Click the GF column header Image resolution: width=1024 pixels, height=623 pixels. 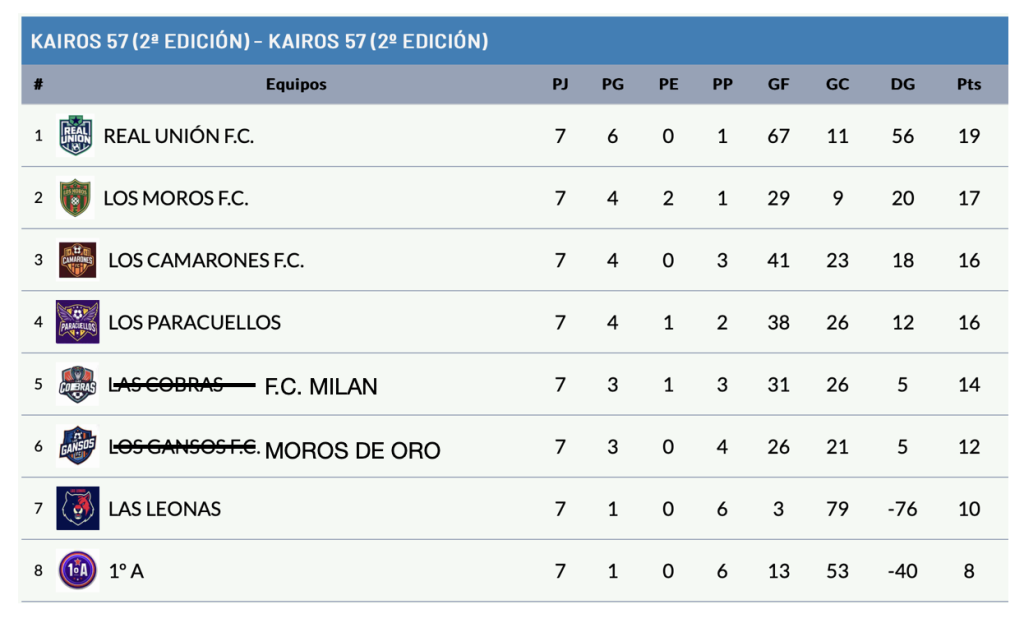(778, 84)
